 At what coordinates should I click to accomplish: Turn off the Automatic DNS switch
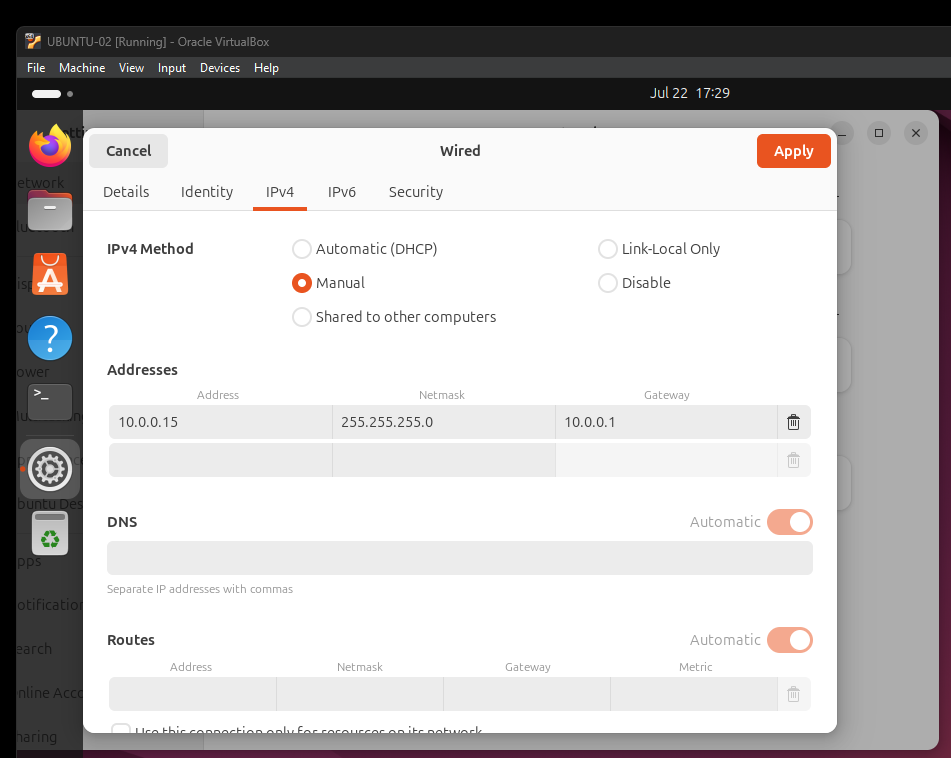[789, 522]
